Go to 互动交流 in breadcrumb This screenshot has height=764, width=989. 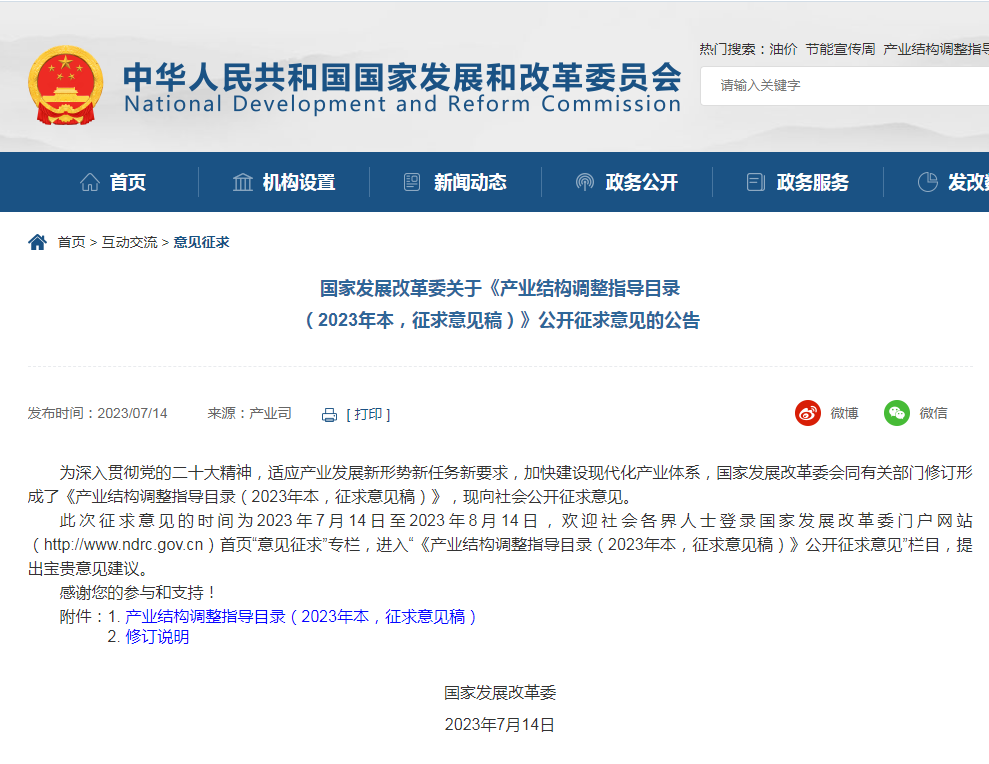(x=129, y=242)
